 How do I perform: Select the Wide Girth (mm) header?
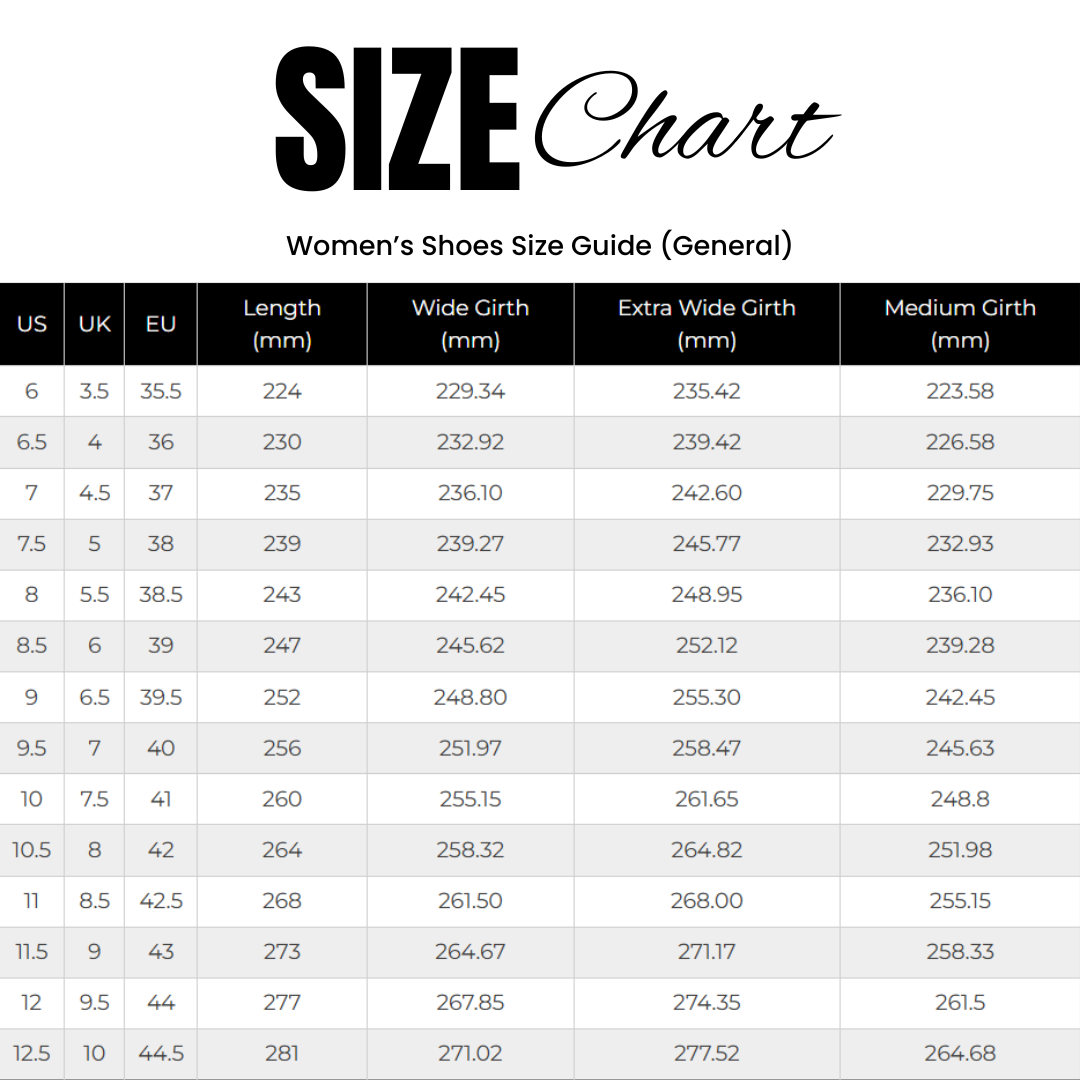[x=470, y=324]
